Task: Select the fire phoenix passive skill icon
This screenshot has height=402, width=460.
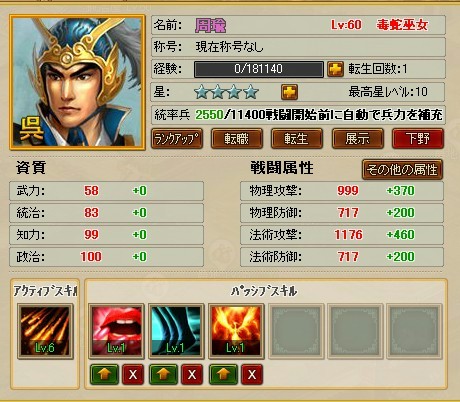Action: (236, 331)
